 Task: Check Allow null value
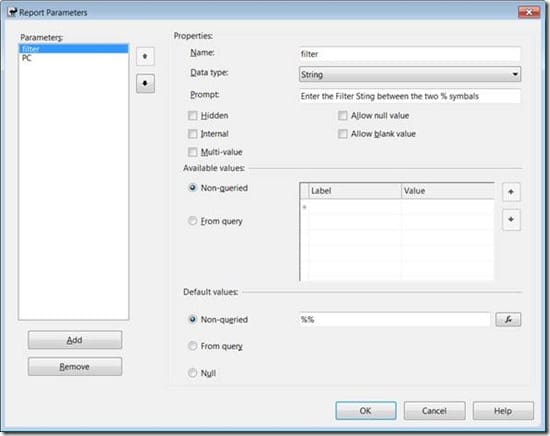(x=343, y=115)
